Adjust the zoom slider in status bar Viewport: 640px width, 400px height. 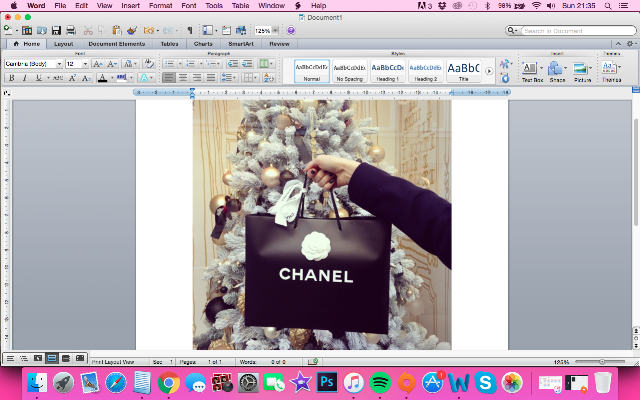click(602, 362)
